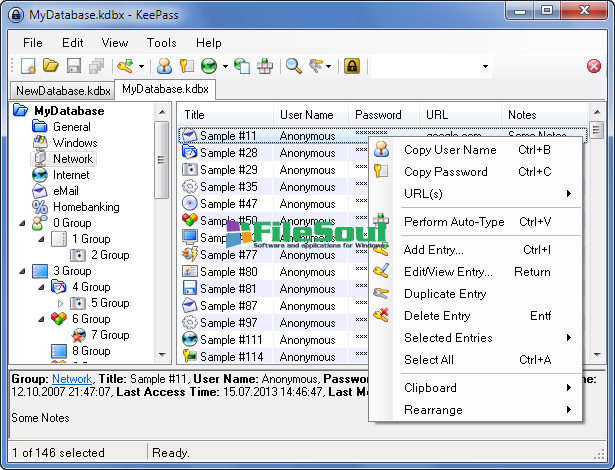This screenshot has width=615, height=470.
Task: Click the Copy Password toolbar icon
Action: coord(187,66)
